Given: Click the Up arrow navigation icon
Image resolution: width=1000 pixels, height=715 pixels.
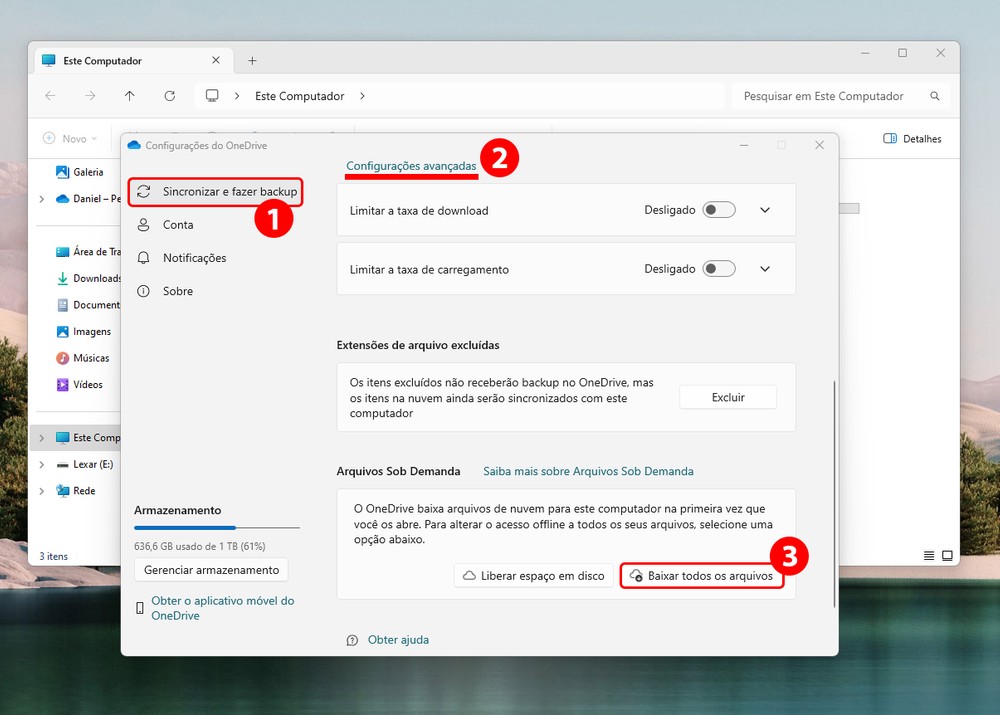Looking at the screenshot, I should (130, 96).
